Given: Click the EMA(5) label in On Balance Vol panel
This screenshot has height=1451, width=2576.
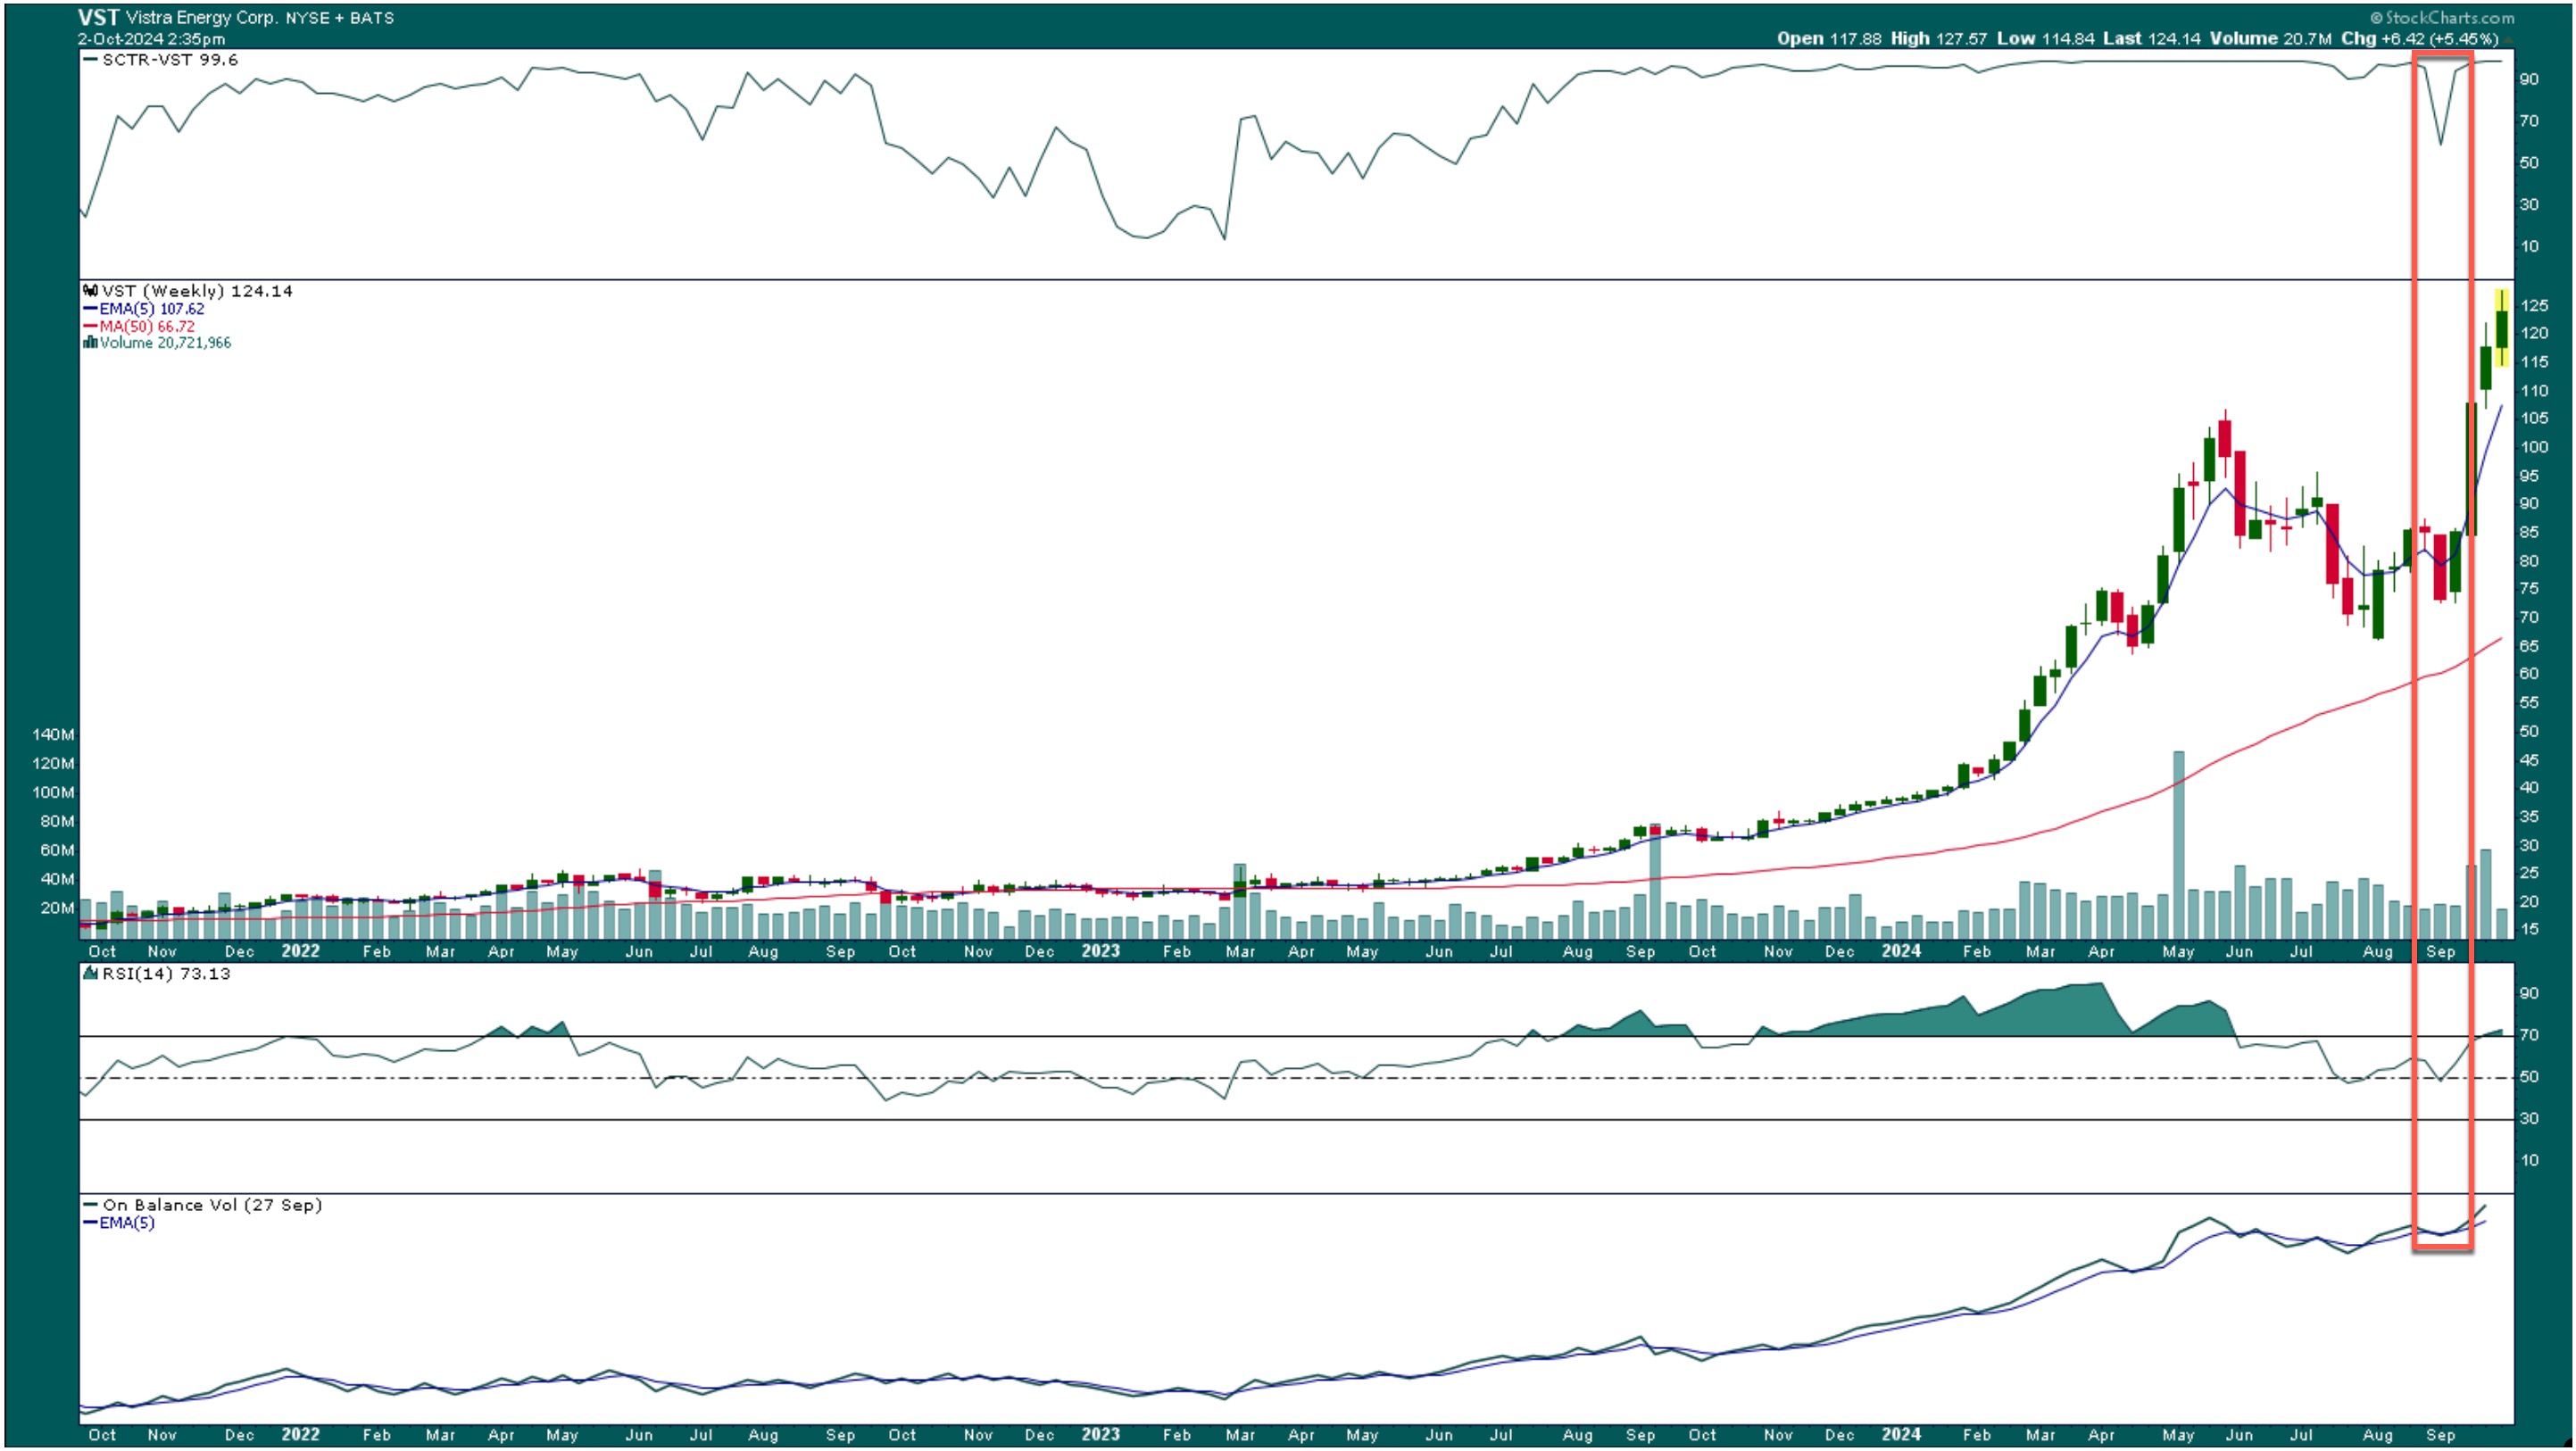Looking at the screenshot, I should click(127, 1223).
